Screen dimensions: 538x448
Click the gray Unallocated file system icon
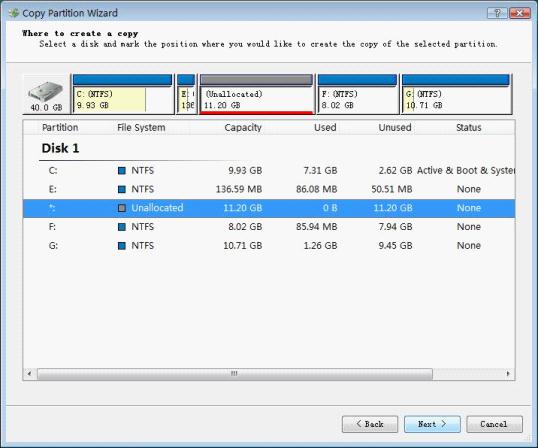[x=122, y=208]
